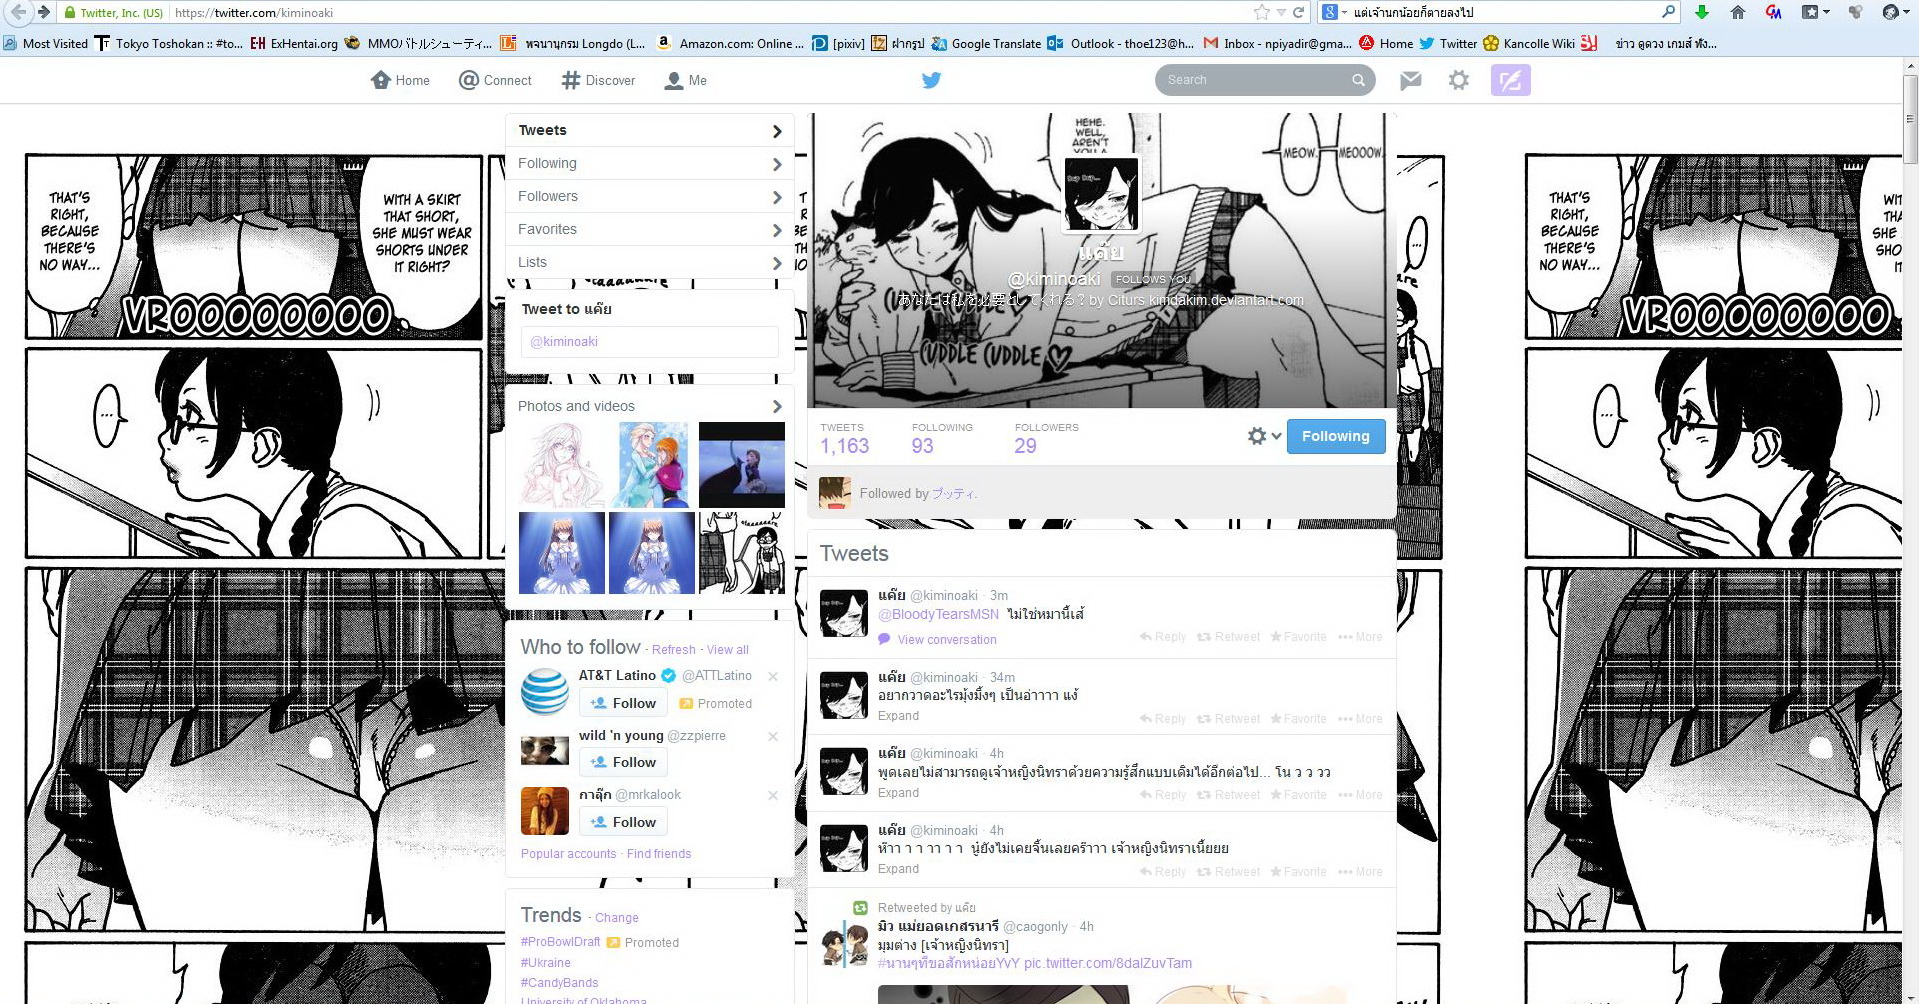1919x1004 pixels.
Task: View Favorites in profile sidebar
Action: click(650, 229)
